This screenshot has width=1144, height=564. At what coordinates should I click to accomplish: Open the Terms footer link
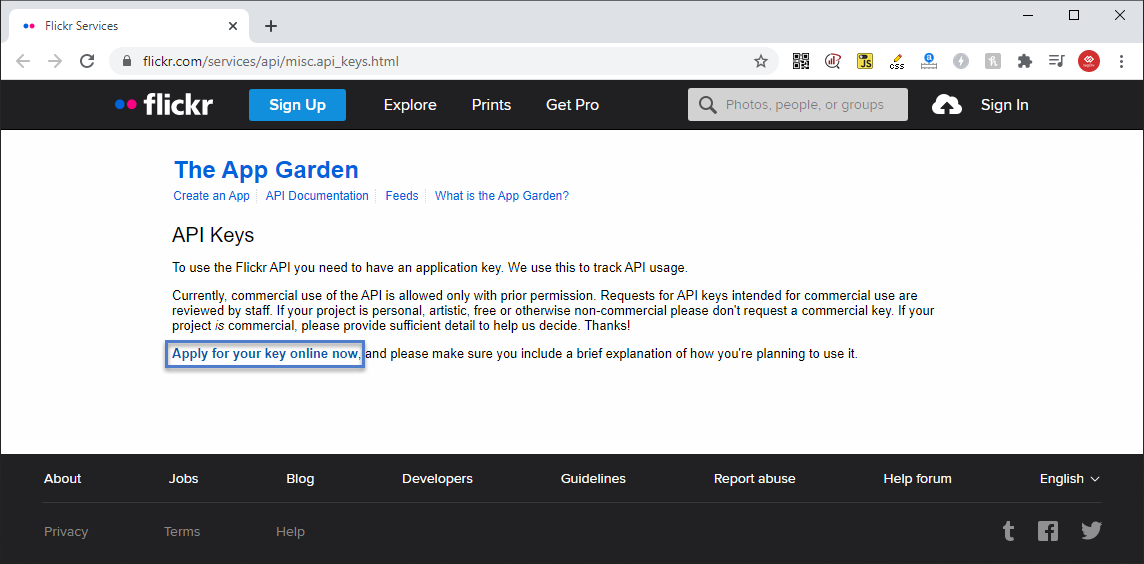tap(182, 531)
